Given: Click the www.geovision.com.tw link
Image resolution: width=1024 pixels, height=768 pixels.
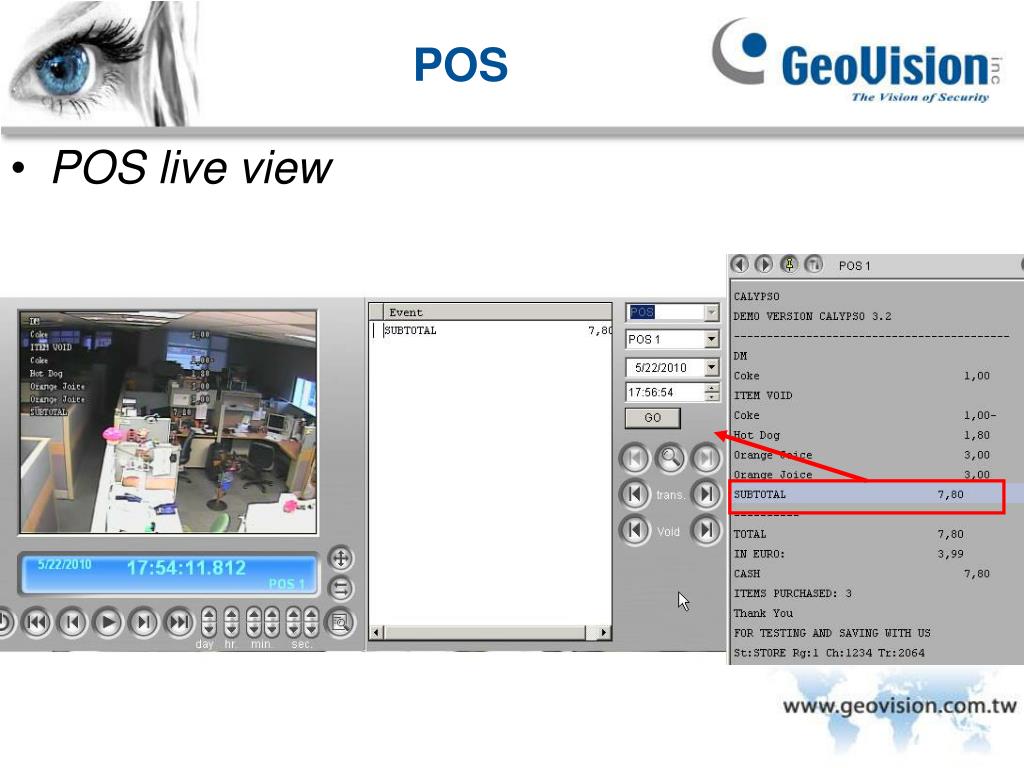Looking at the screenshot, I should (899, 706).
